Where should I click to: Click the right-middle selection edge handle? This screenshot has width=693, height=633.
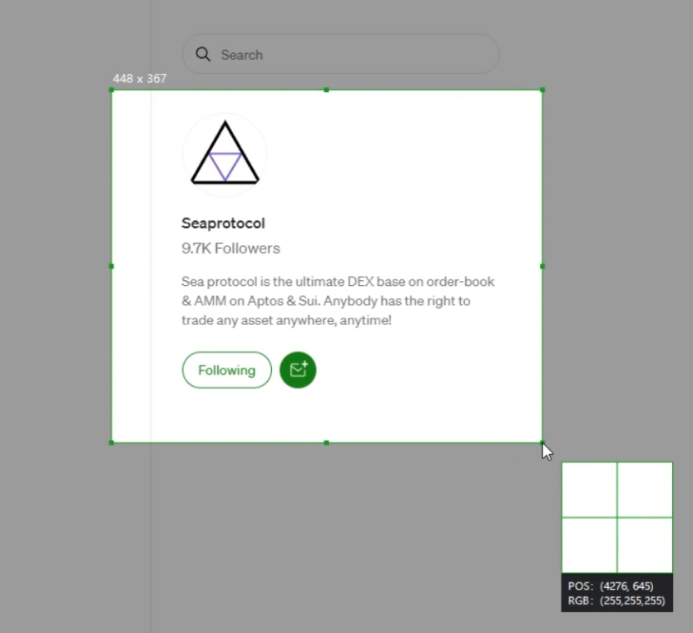[x=542, y=266]
